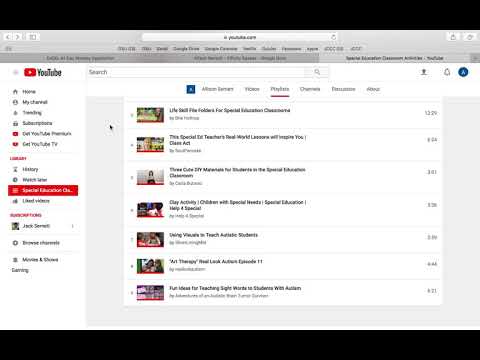Open the Home page link
Screen dimensions: 480x360
coord(29,92)
